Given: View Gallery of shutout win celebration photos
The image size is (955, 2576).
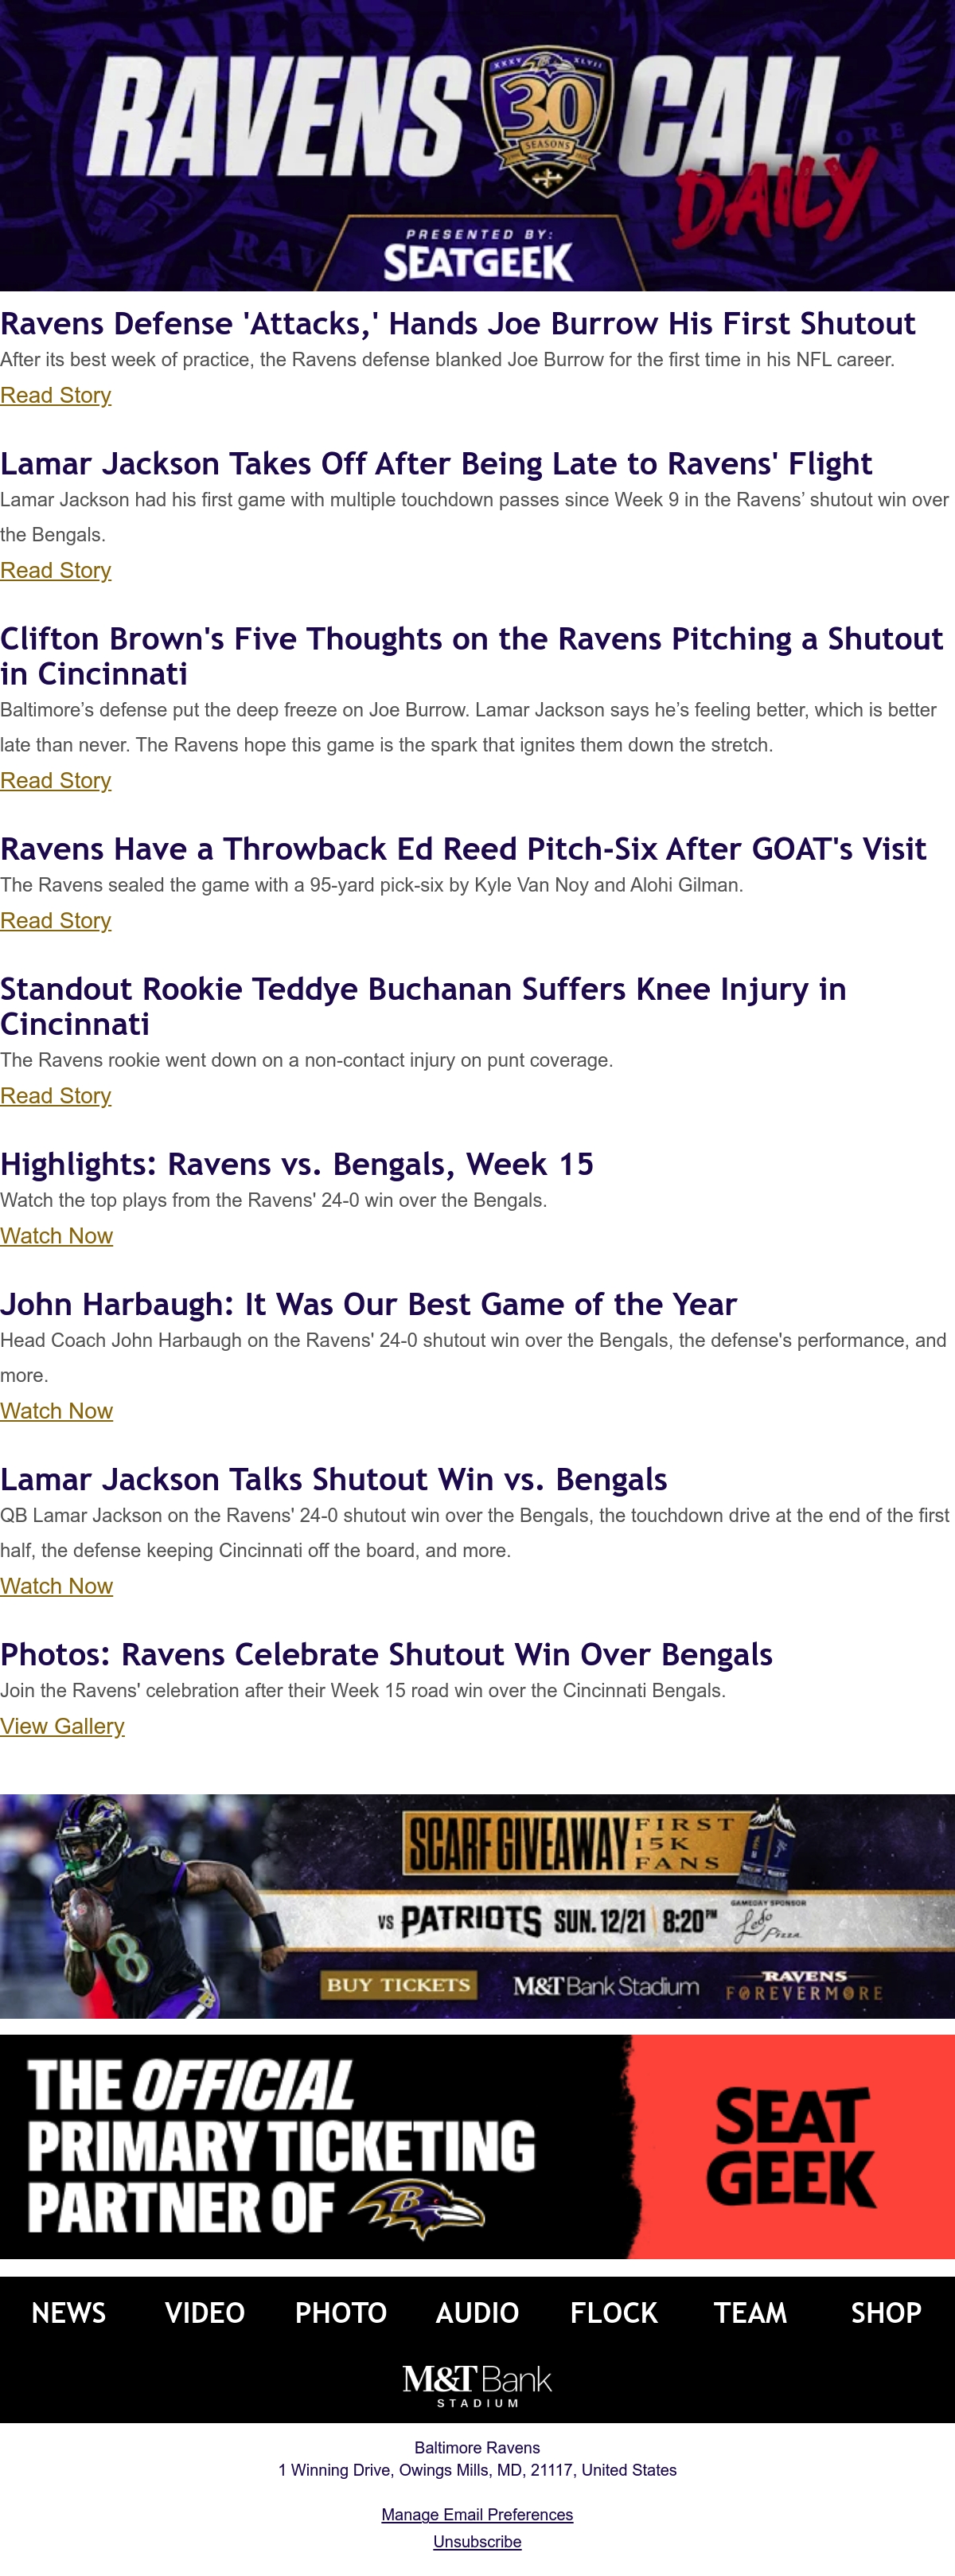Looking at the screenshot, I should 62,1725.
